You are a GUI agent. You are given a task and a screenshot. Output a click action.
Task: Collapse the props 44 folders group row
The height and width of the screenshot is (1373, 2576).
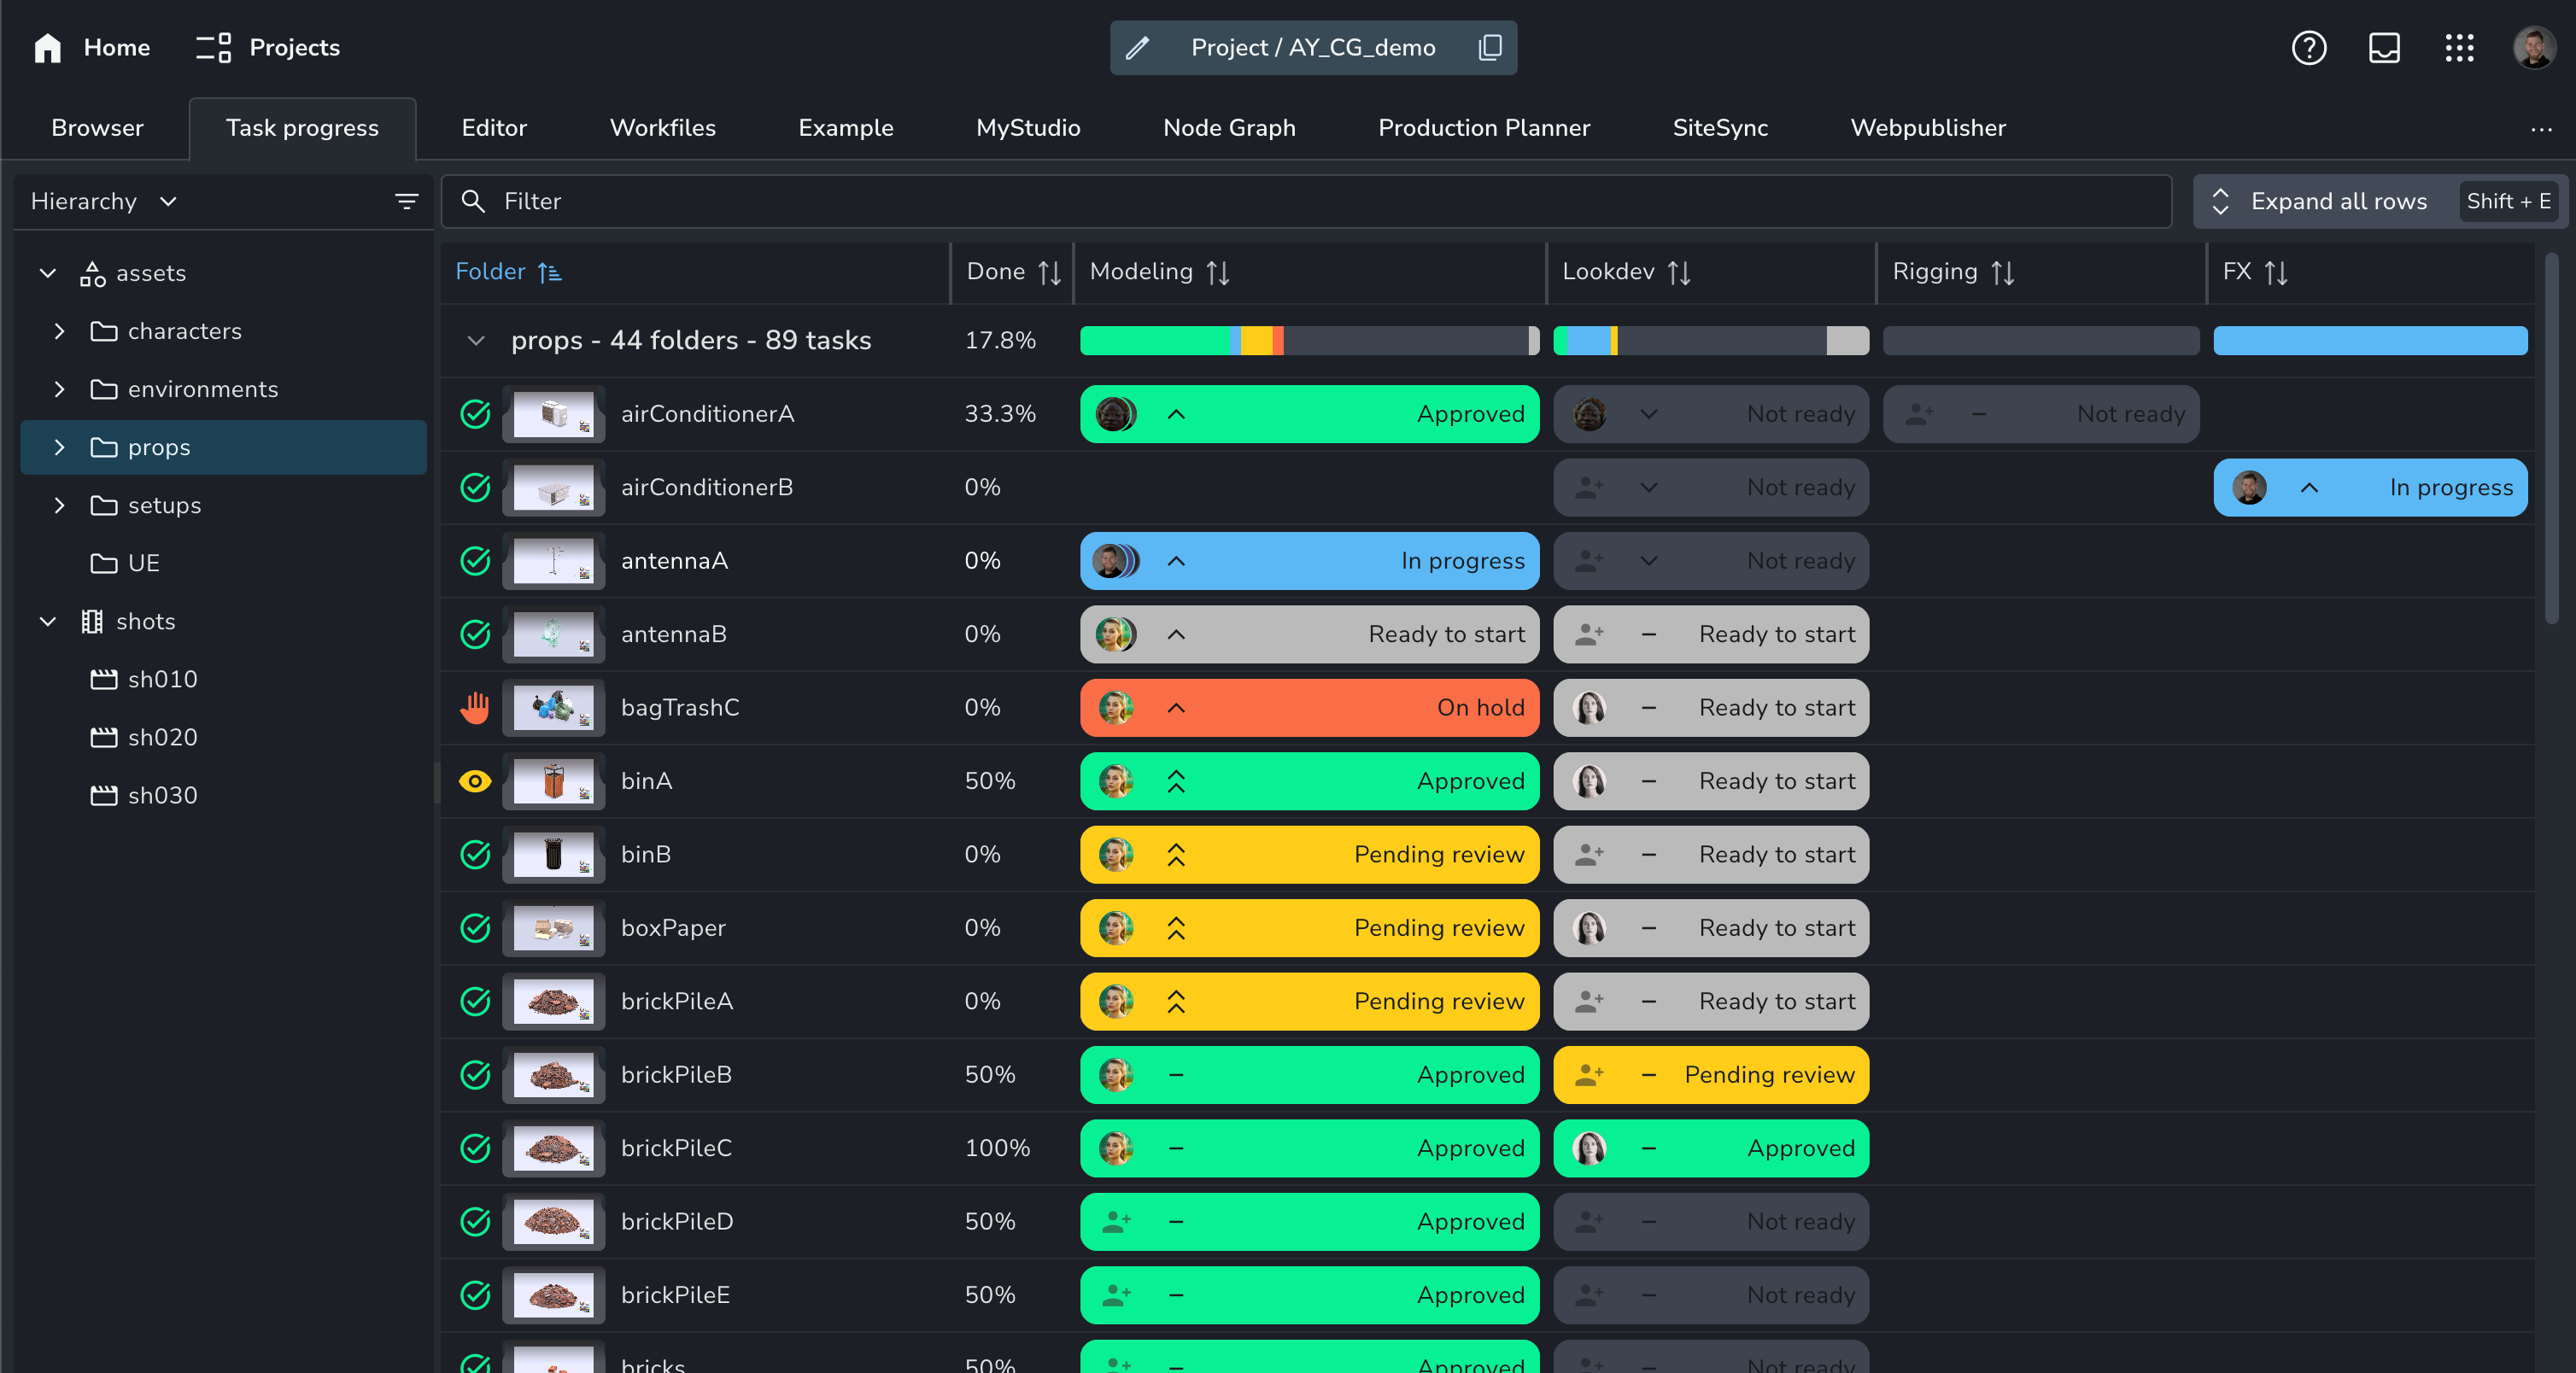pos(476,341)
